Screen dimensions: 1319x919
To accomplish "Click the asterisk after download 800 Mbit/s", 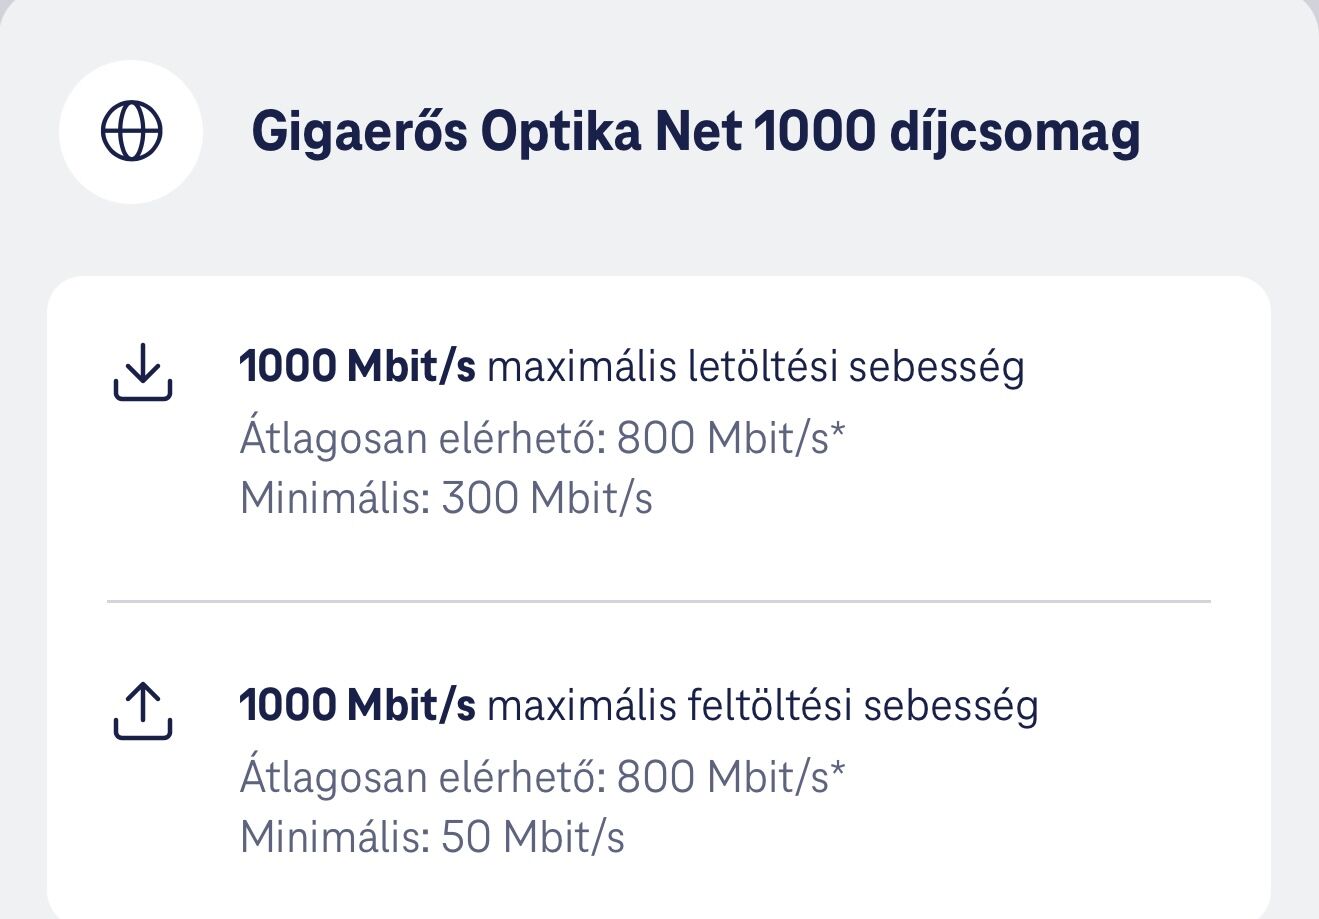I will tap(838, 431).
